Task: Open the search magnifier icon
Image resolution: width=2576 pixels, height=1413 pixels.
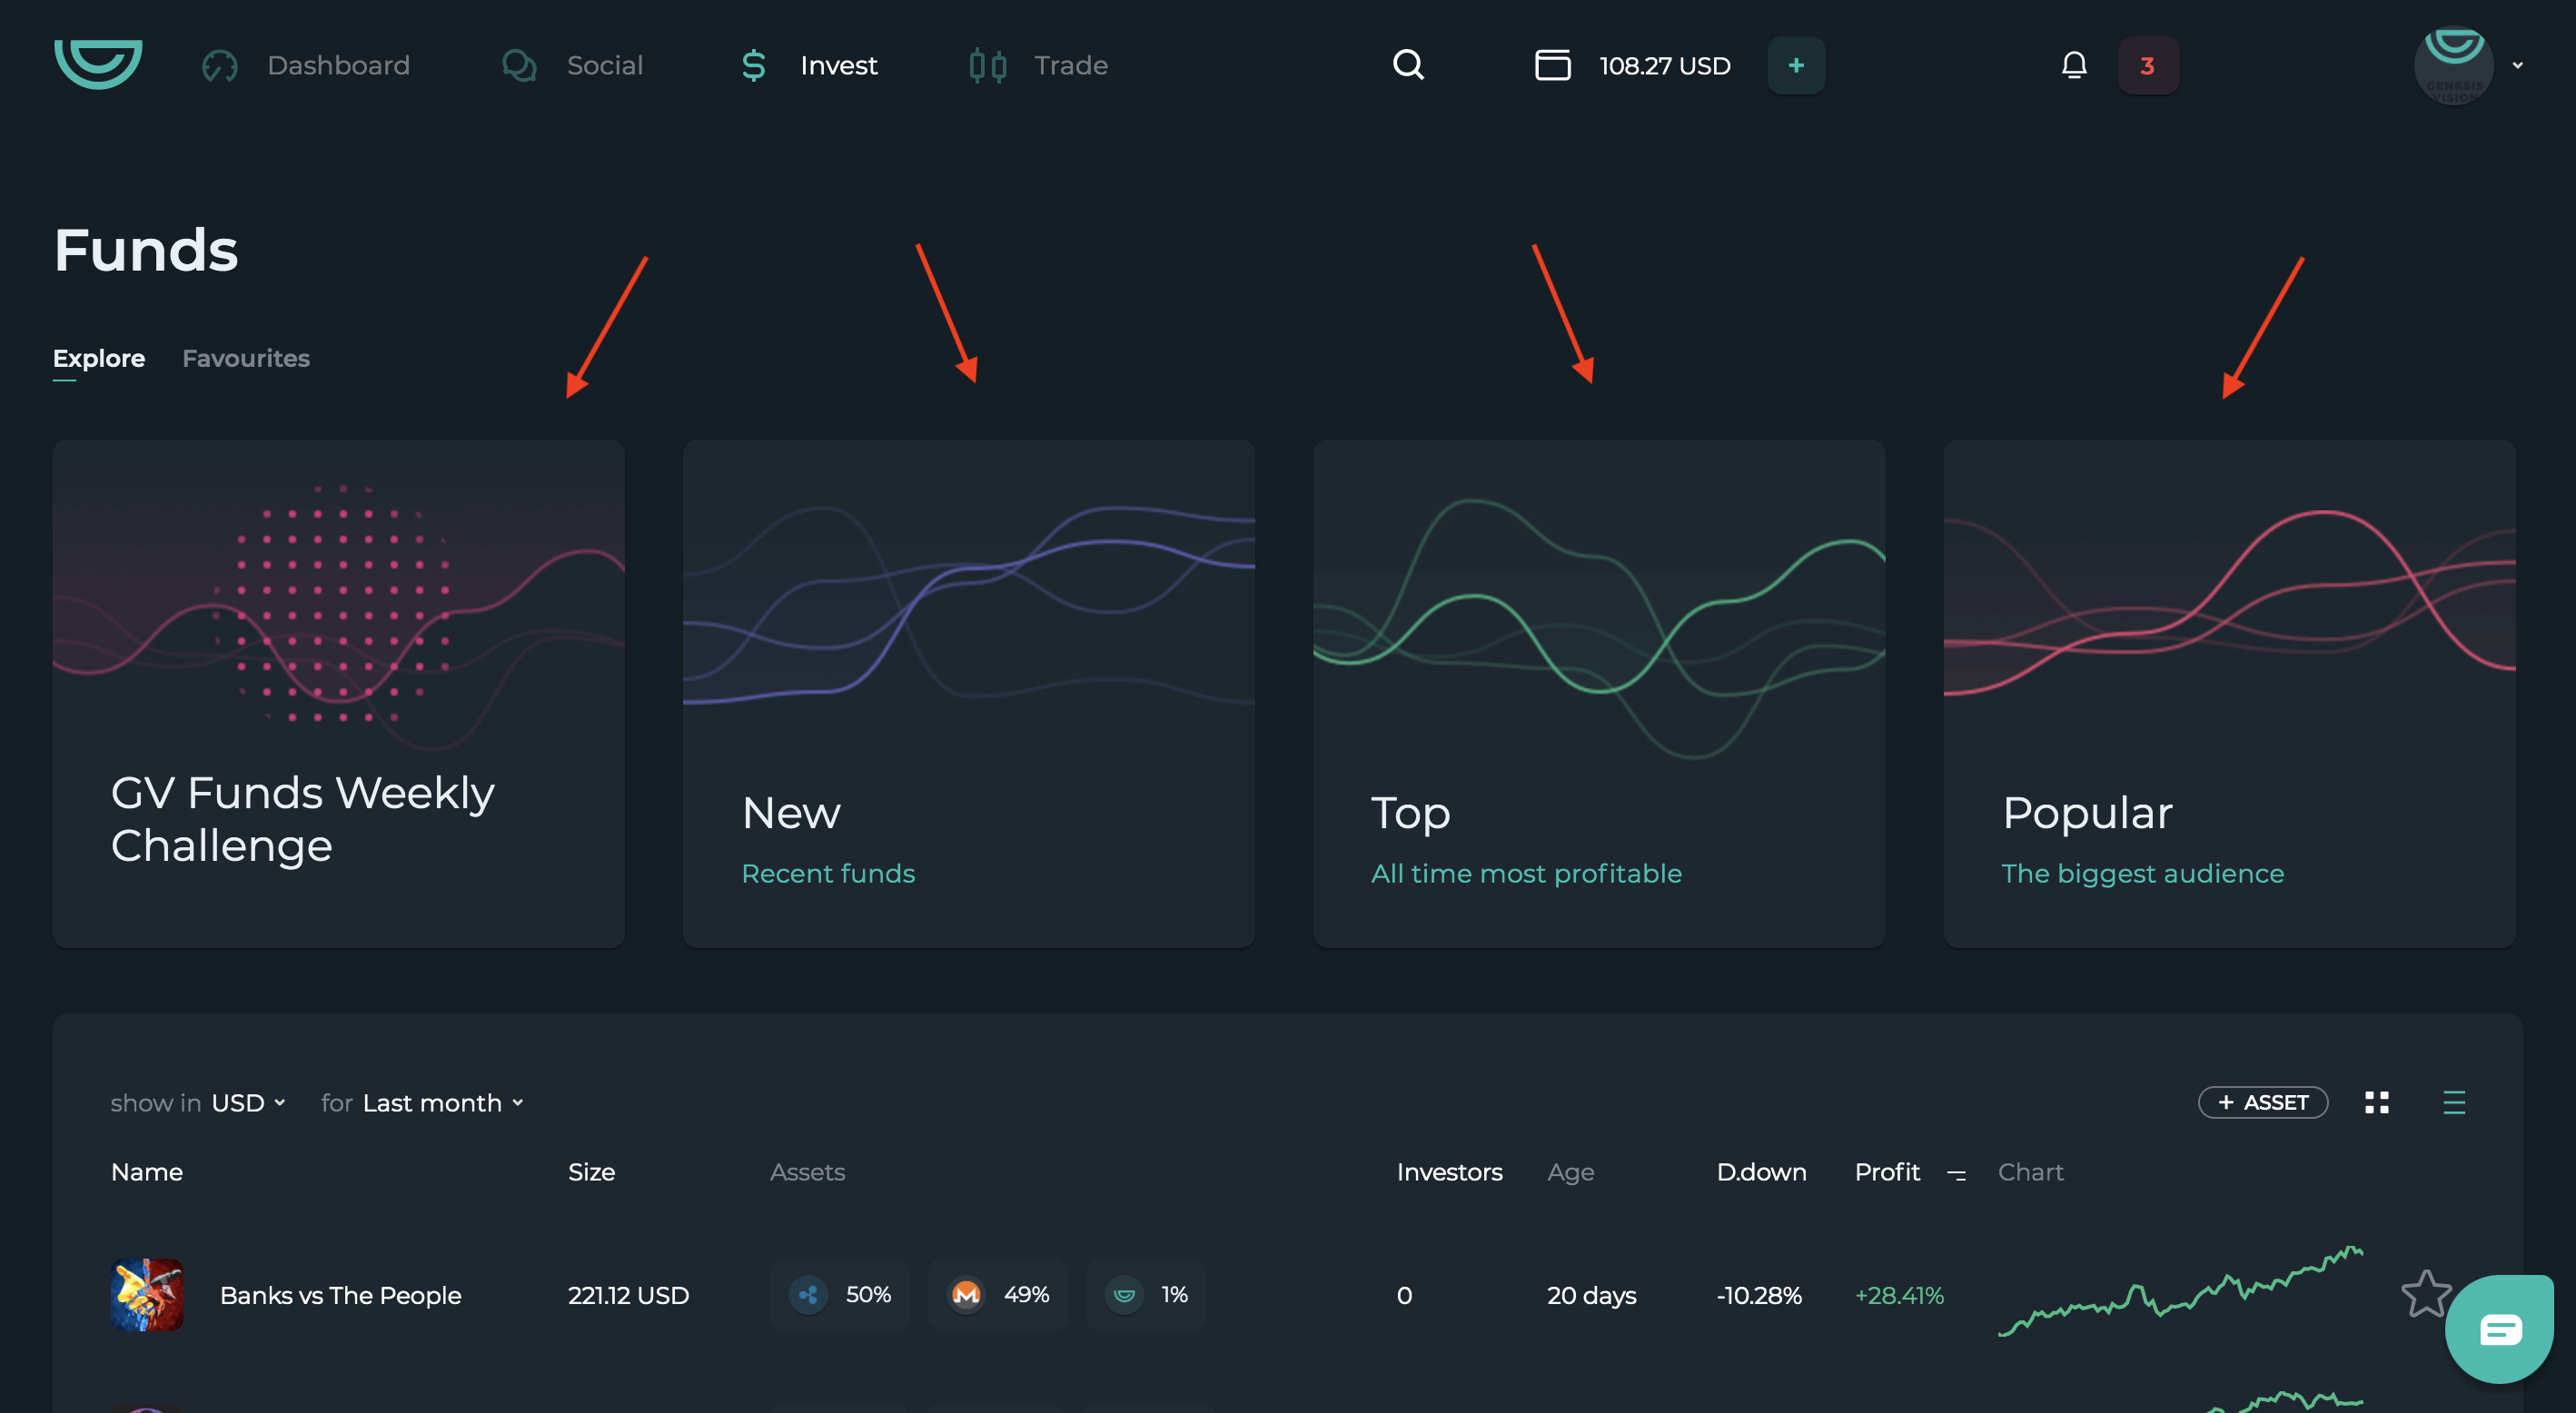Action: tap(1408, 65)
